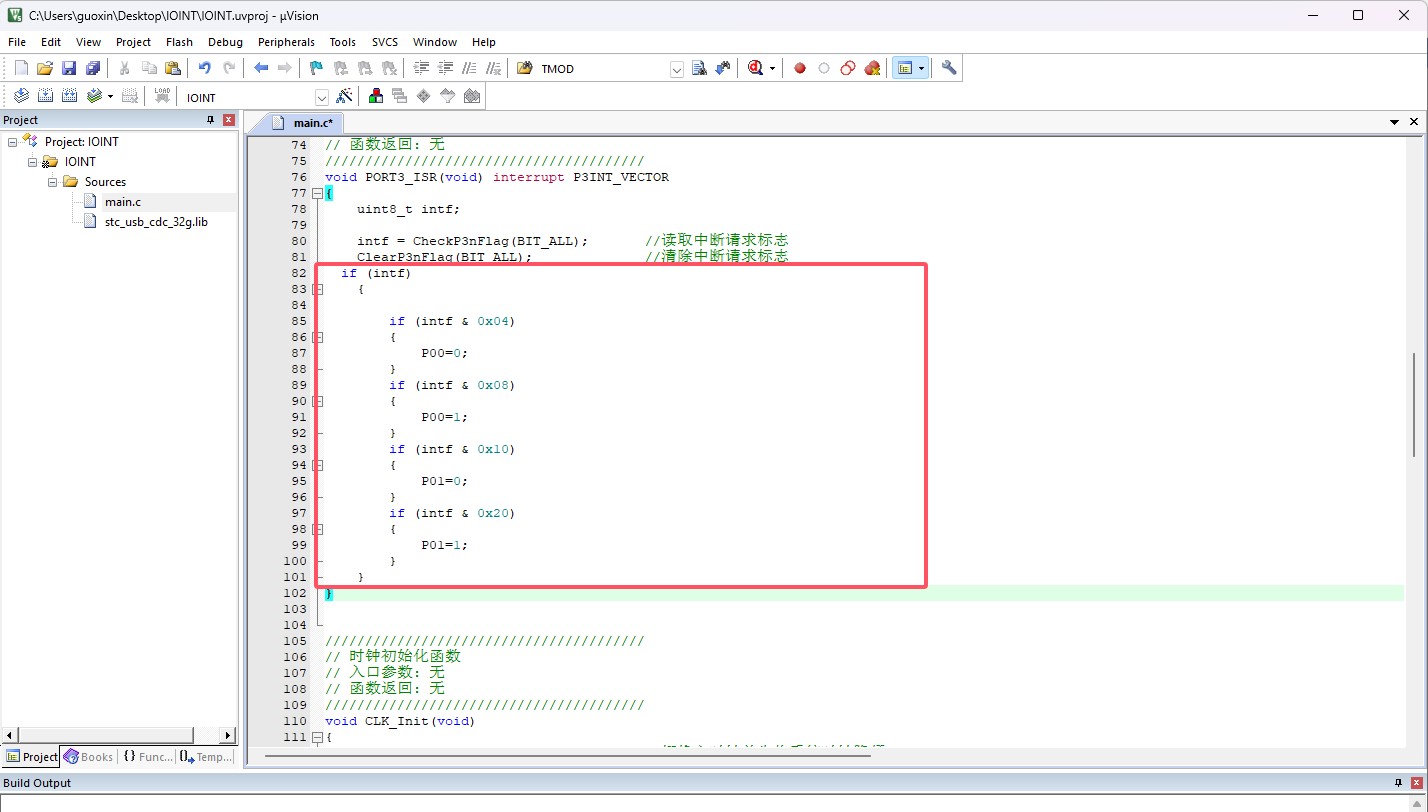Insert a breakpoint with the red dot
This screenshot has height=812, width=1428.
[x=800, y=68]
